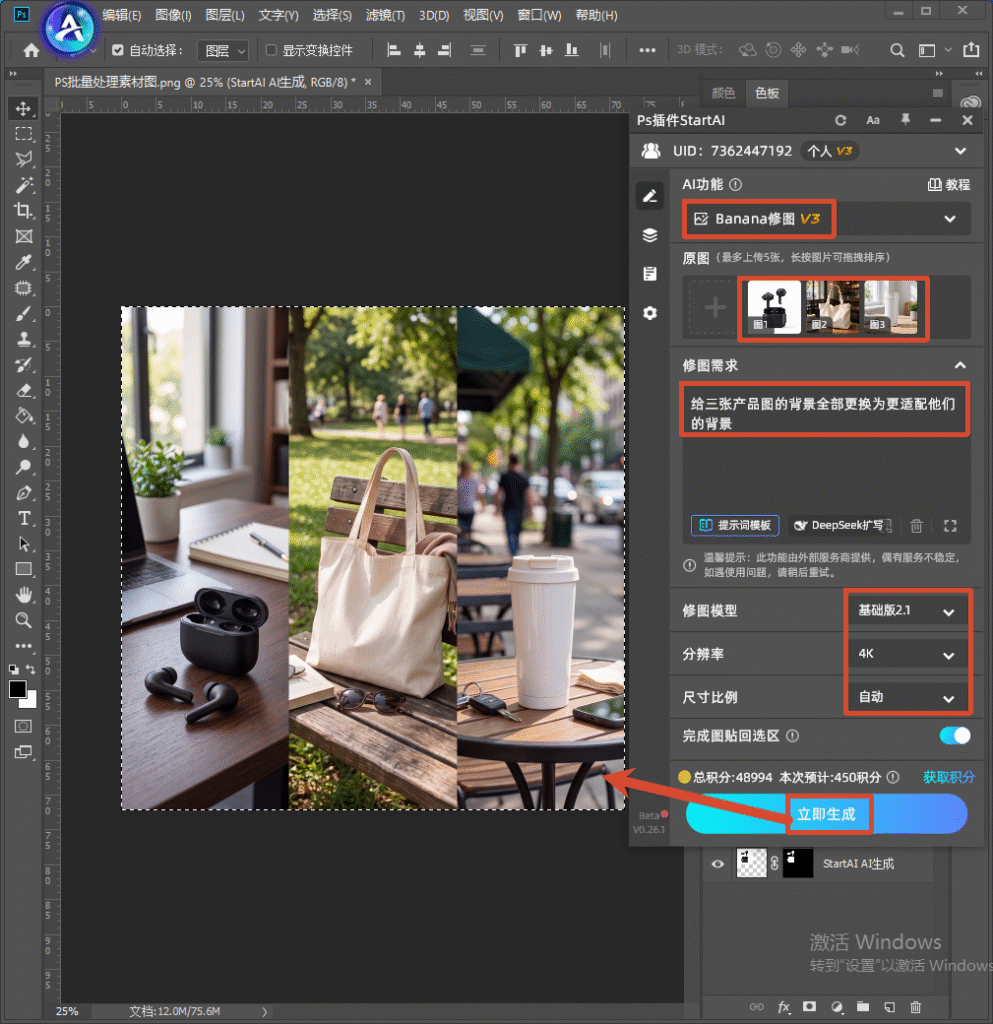The image size is (993, 1024).
Task: Clear the prompt with the trash icon
Action: (x=917, y=526)
